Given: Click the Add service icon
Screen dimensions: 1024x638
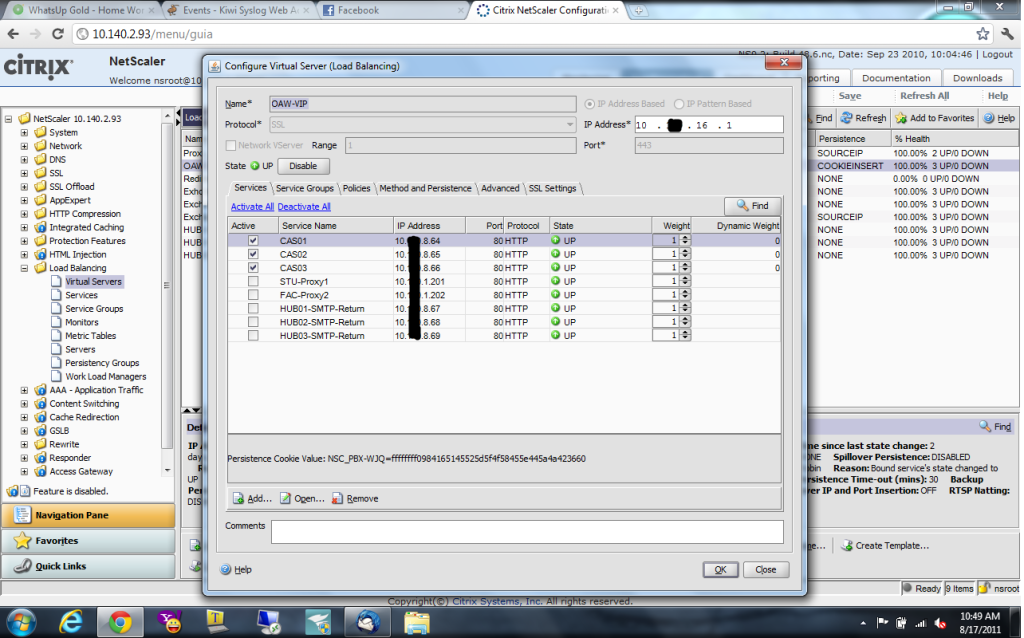Looking at the screenshot, I should pyautogui.click(x=238, y=498).
